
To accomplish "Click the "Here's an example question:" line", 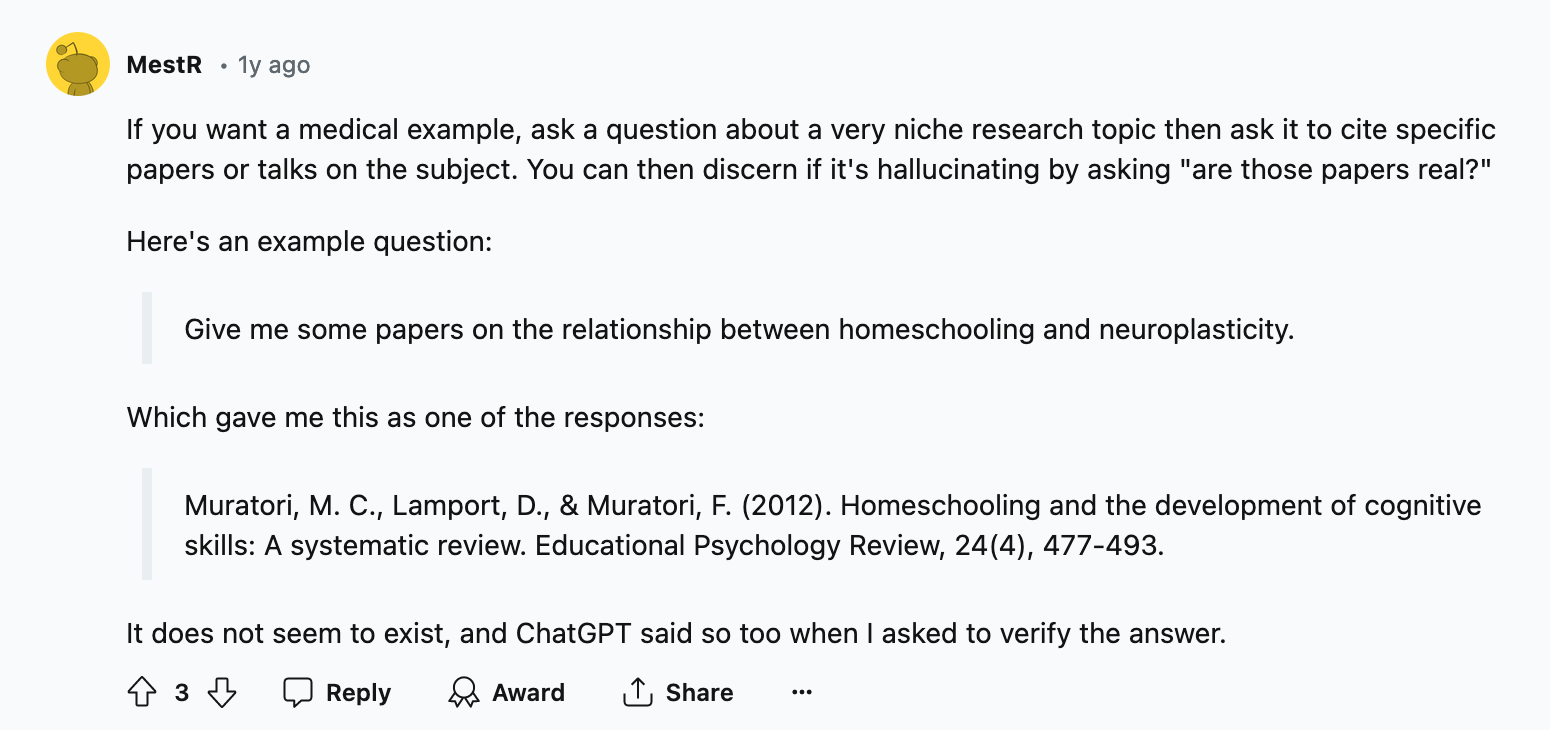I will click(309, 241).
